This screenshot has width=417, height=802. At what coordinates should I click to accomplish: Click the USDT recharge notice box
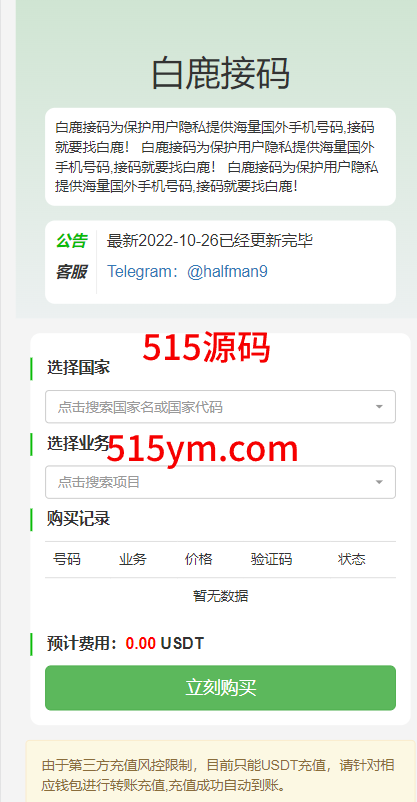pos(221,771)
